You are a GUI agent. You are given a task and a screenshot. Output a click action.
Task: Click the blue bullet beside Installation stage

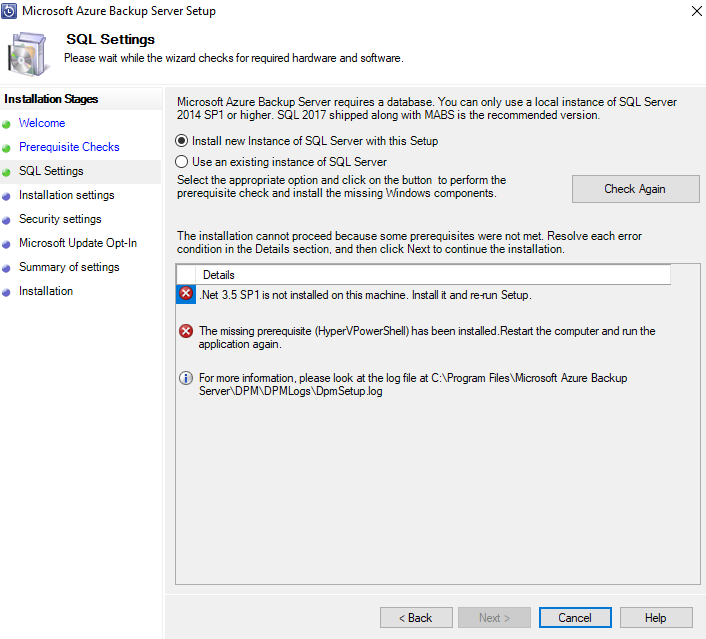point(6,293)
